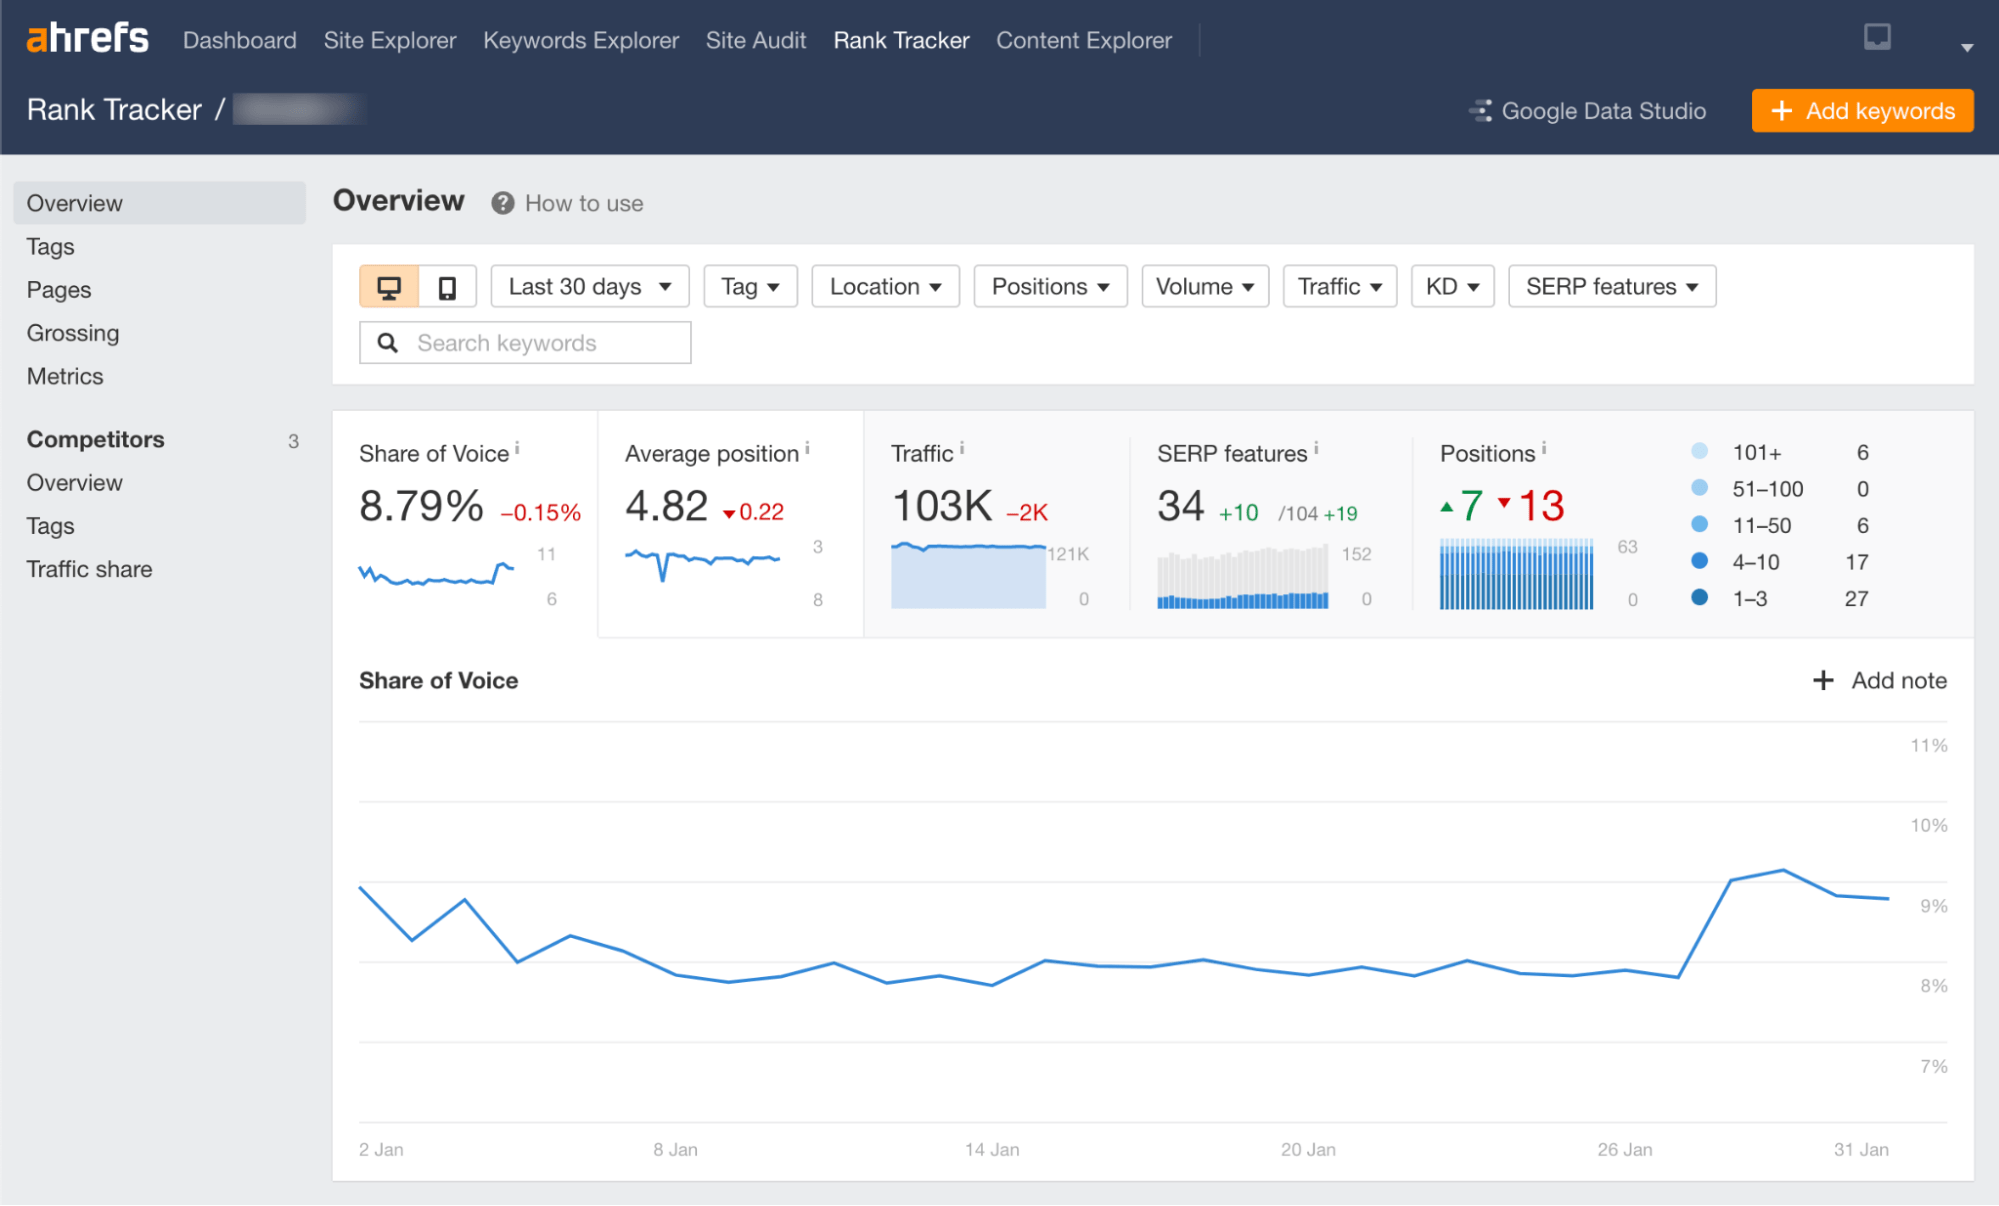Select the Traffic share menu item
The width and height of the screenshot is (1999, 1206).
coord(89,567)
